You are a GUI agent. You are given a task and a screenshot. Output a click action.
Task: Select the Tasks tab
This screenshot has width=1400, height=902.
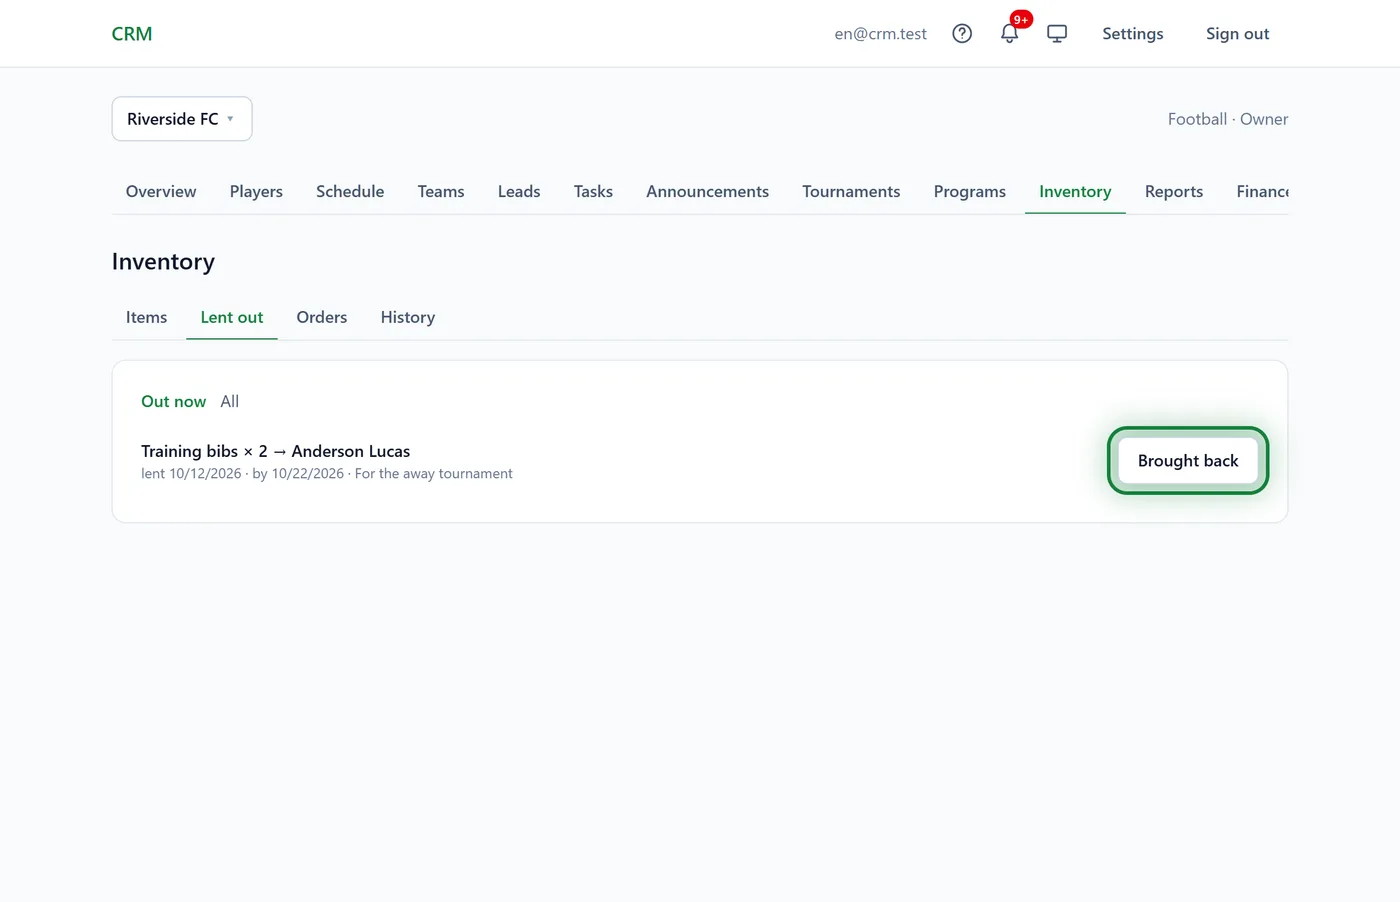click(593, 191)
